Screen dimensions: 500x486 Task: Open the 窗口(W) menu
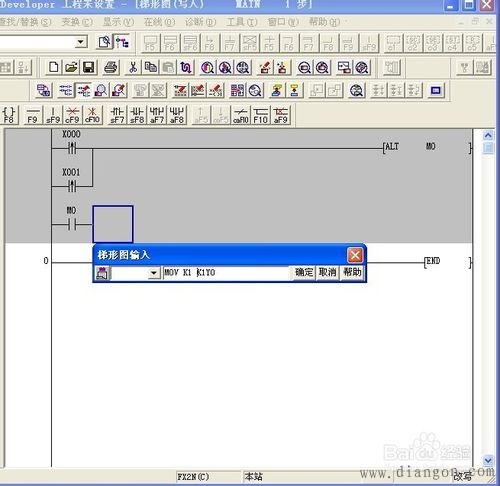pos(283,22)
